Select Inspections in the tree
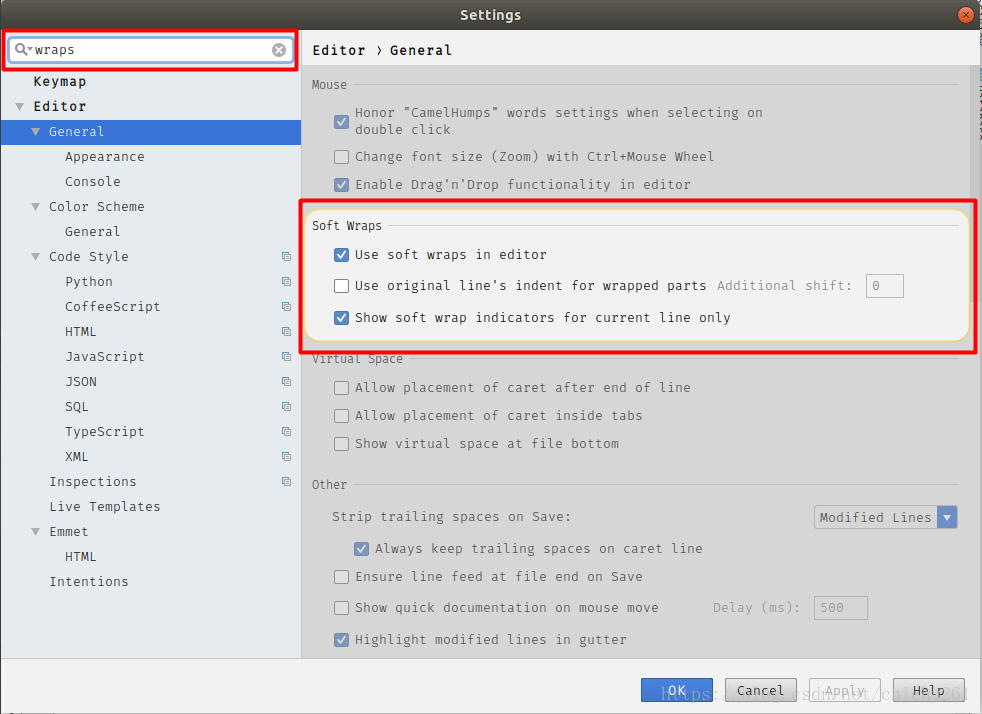The image size is (982, 714). click(x=93, y=482)
